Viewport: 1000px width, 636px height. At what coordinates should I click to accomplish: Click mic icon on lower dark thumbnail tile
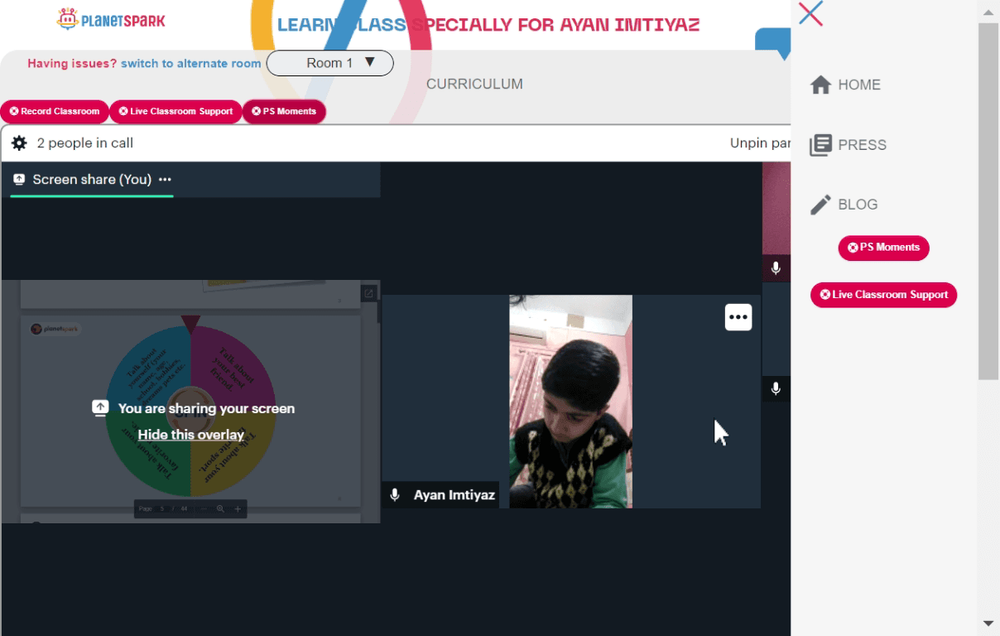[776, 388]
